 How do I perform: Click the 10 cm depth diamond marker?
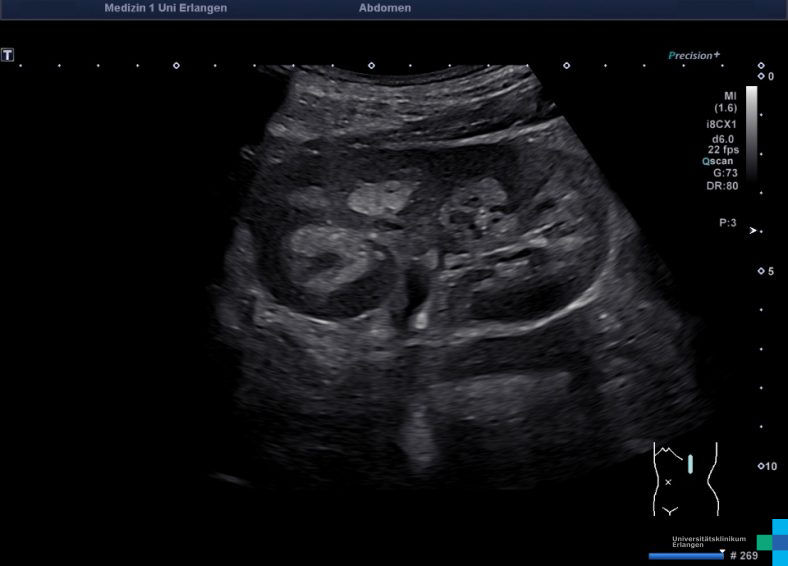click(x=760, y=466)
